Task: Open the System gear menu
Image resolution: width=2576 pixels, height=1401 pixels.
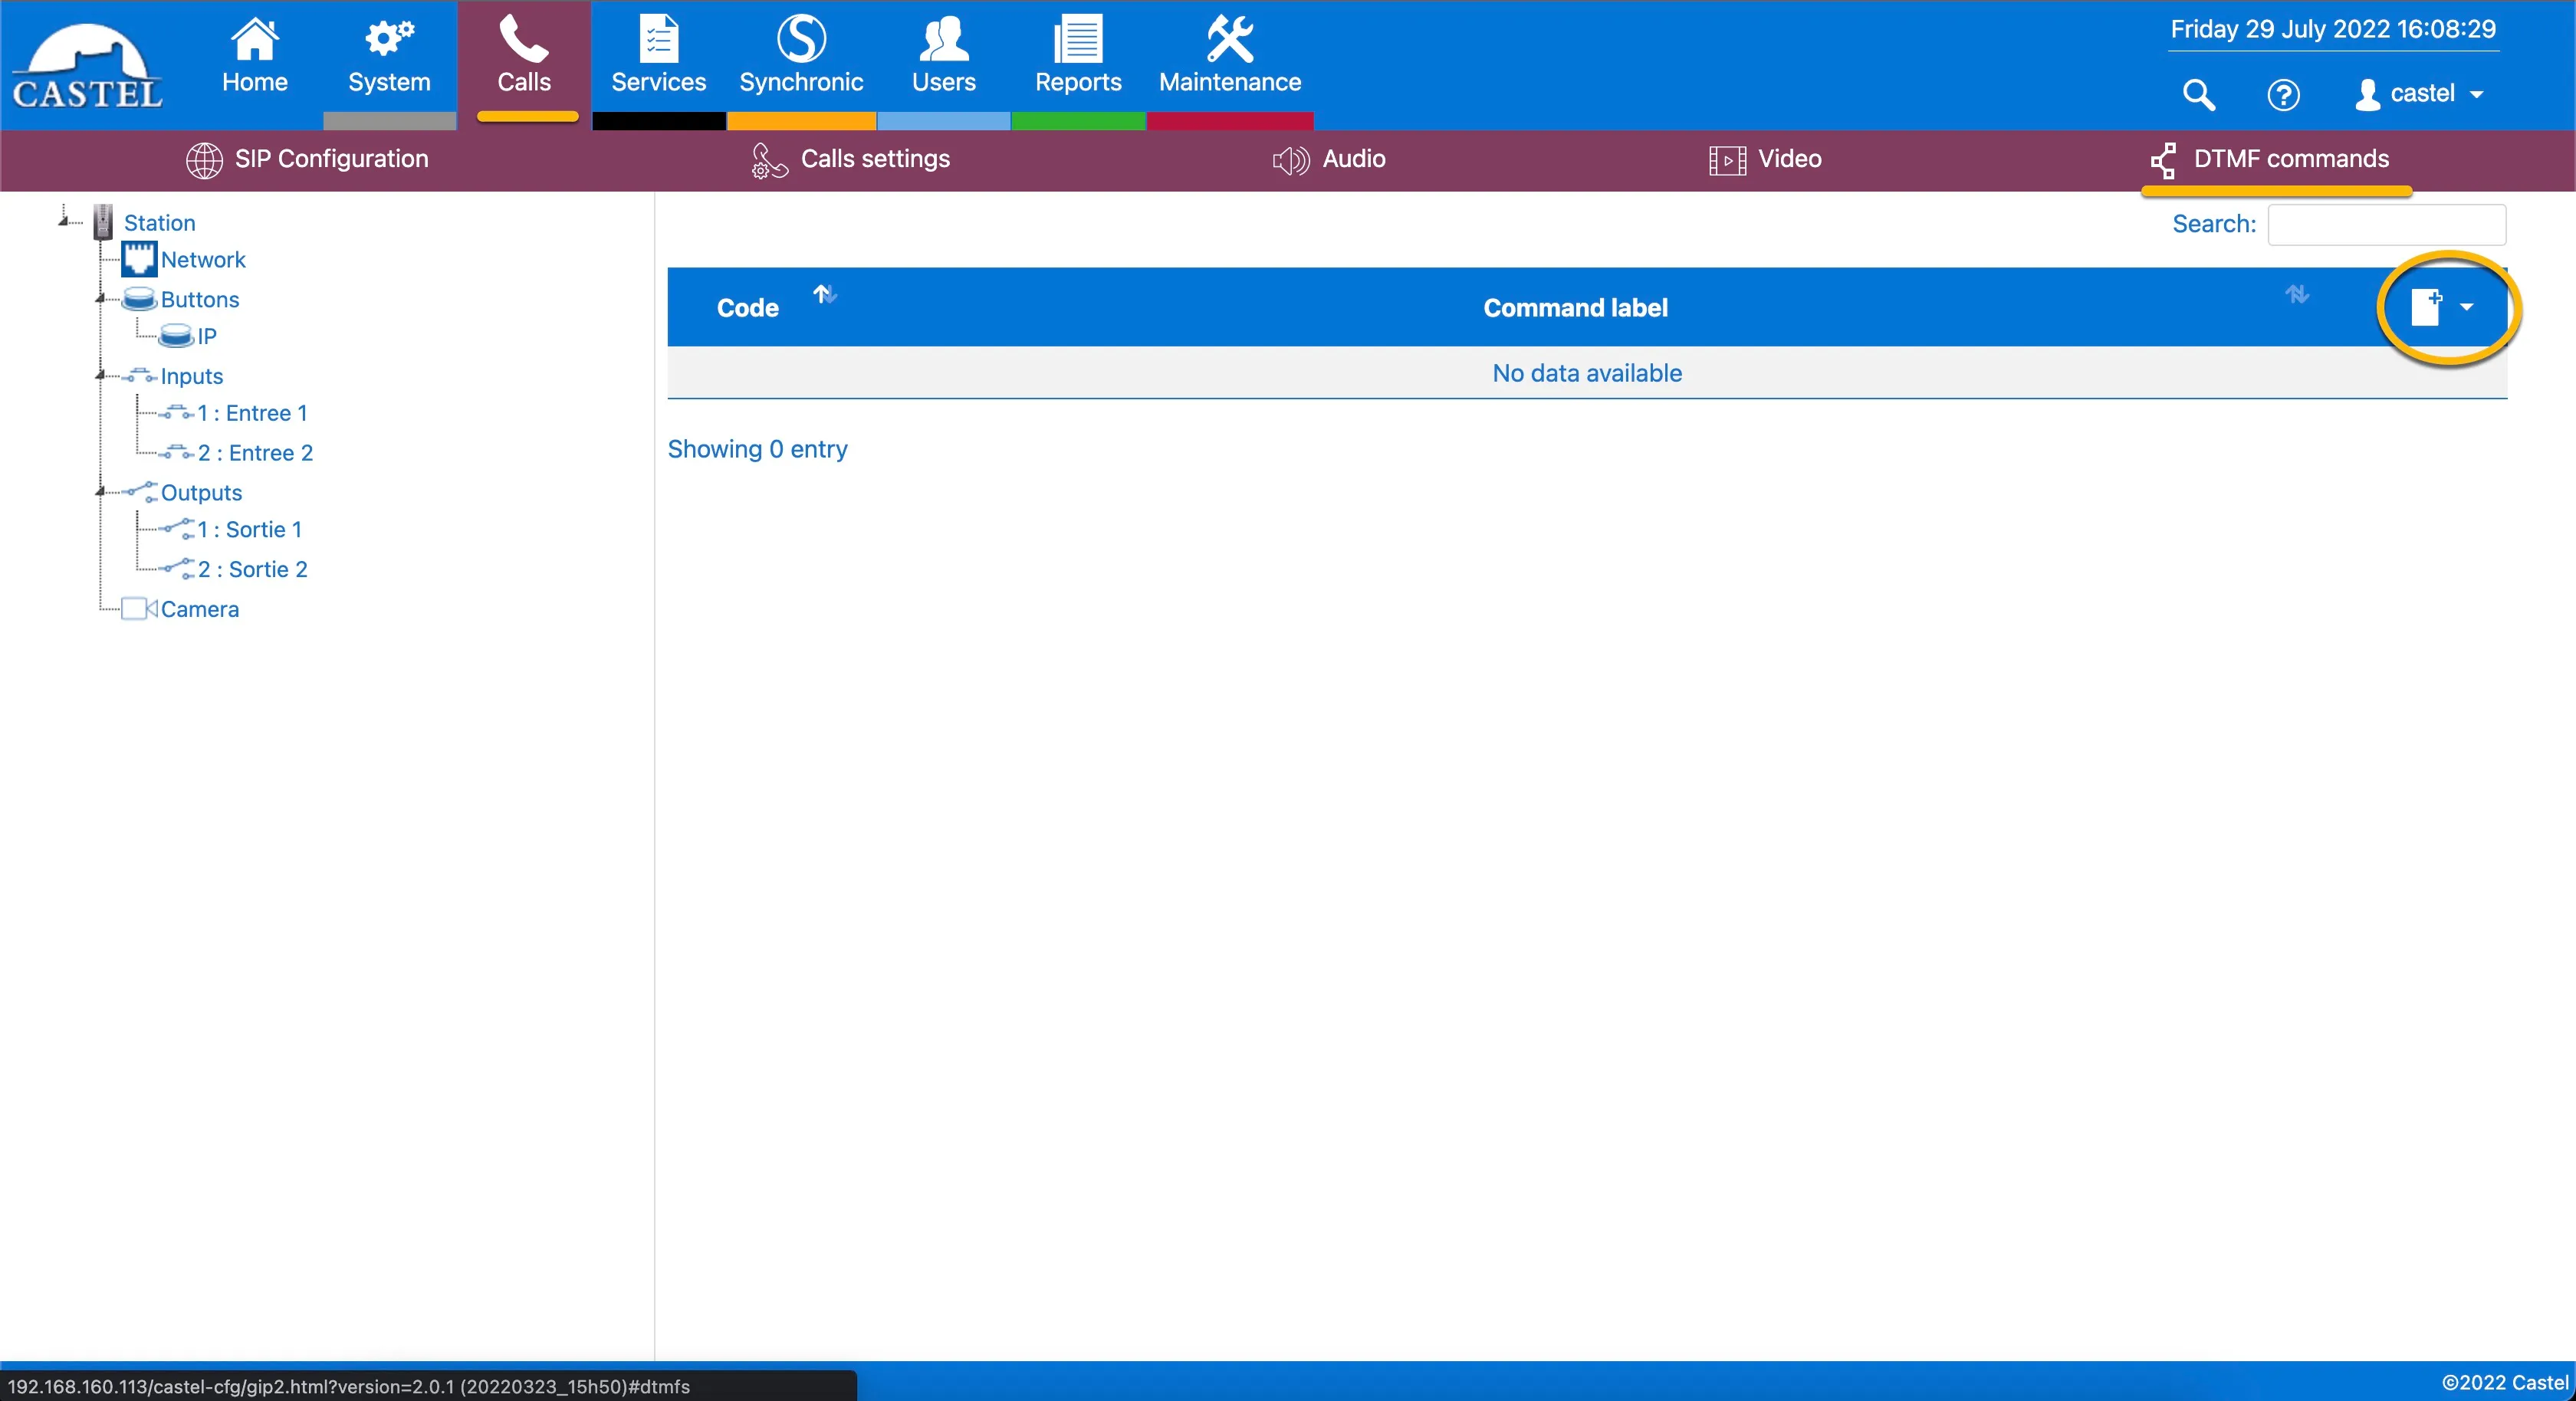Action: point(389,56)
